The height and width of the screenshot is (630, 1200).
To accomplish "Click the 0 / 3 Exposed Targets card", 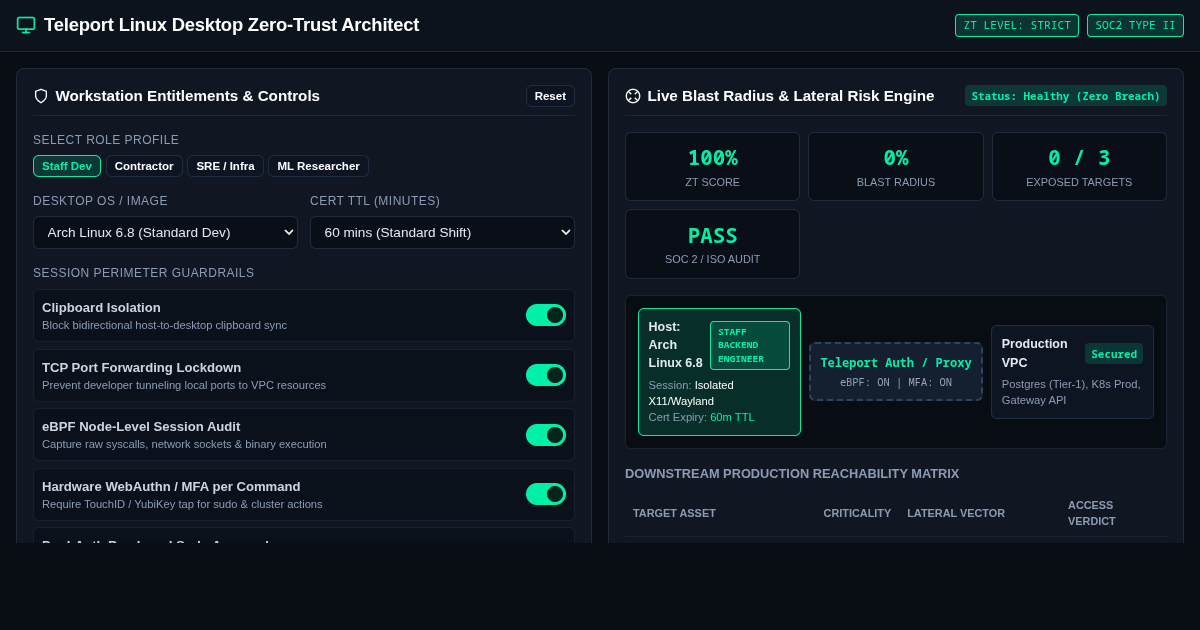I will (x=1079, y=167).
